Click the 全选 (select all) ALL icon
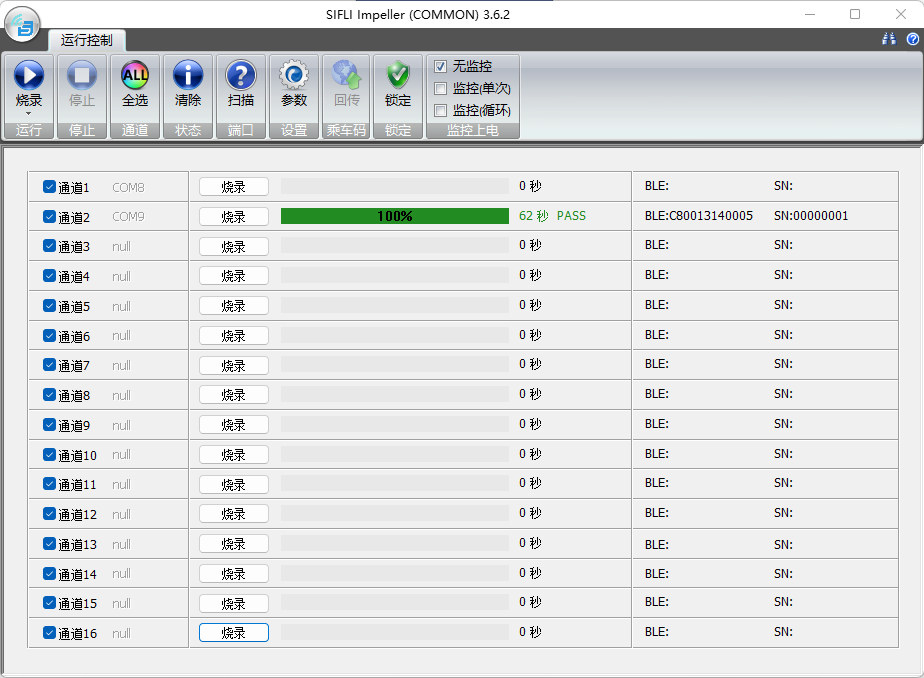This screenshot has width=924, height=678. tap(134, 76)
